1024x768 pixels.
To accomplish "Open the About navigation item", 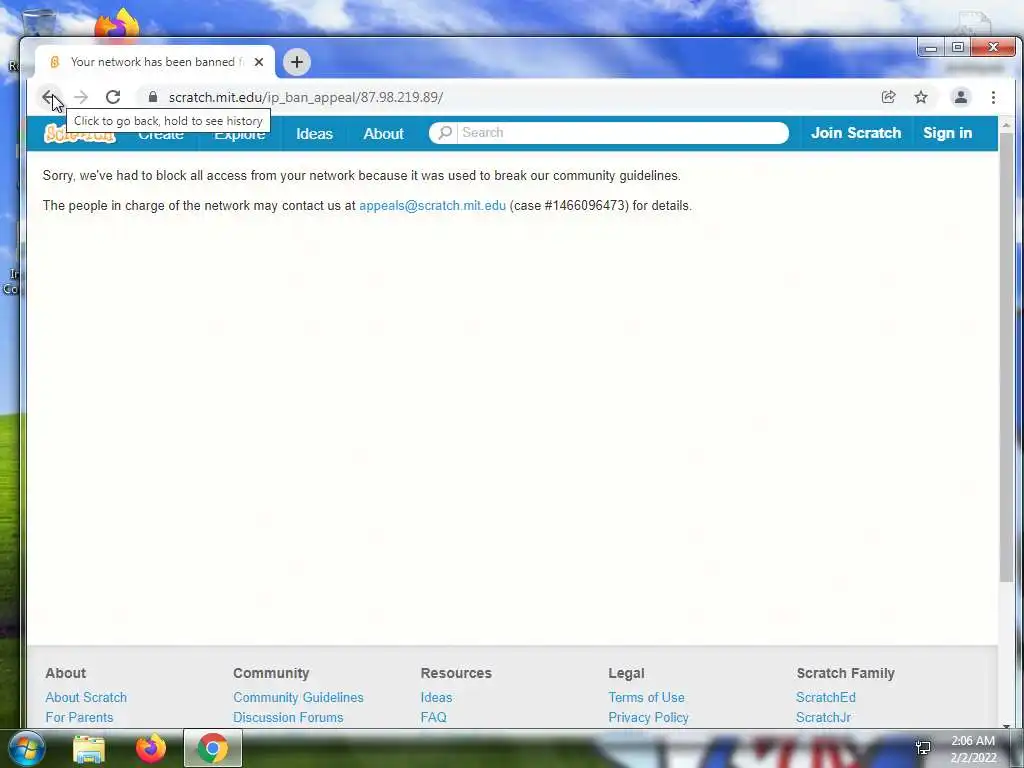I will pos(383,134).
